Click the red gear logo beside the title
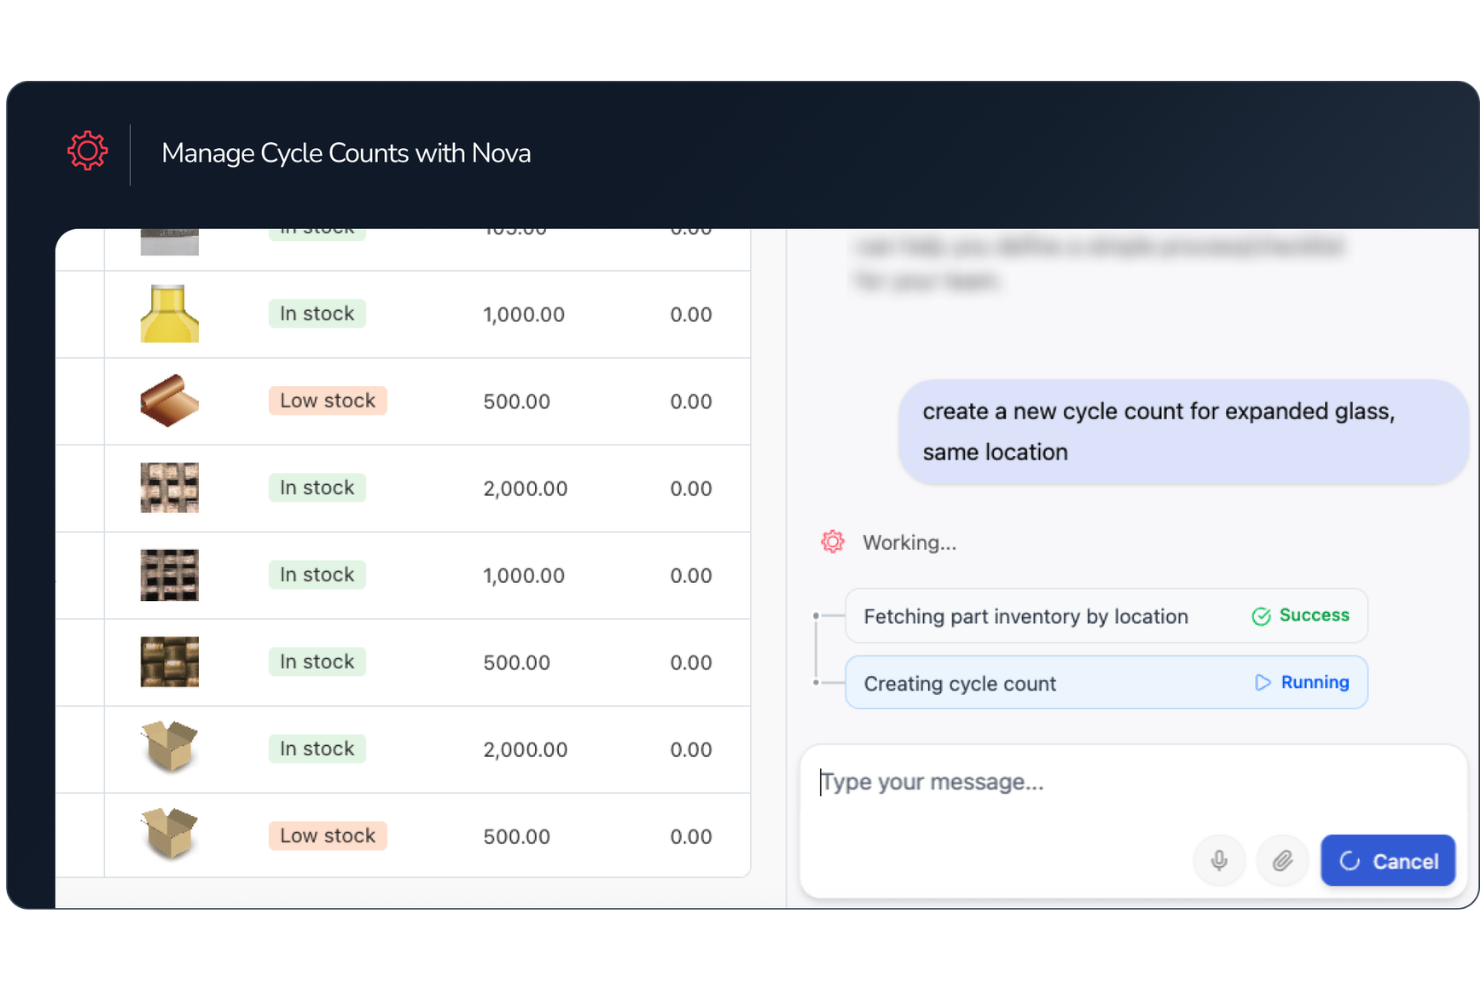Viewport: 1480px width, 987px height. [87, 150]
